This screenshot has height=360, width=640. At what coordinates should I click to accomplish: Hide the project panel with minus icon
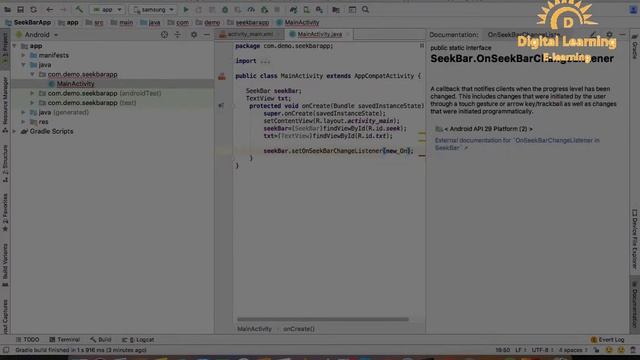[x=207, y=35]
